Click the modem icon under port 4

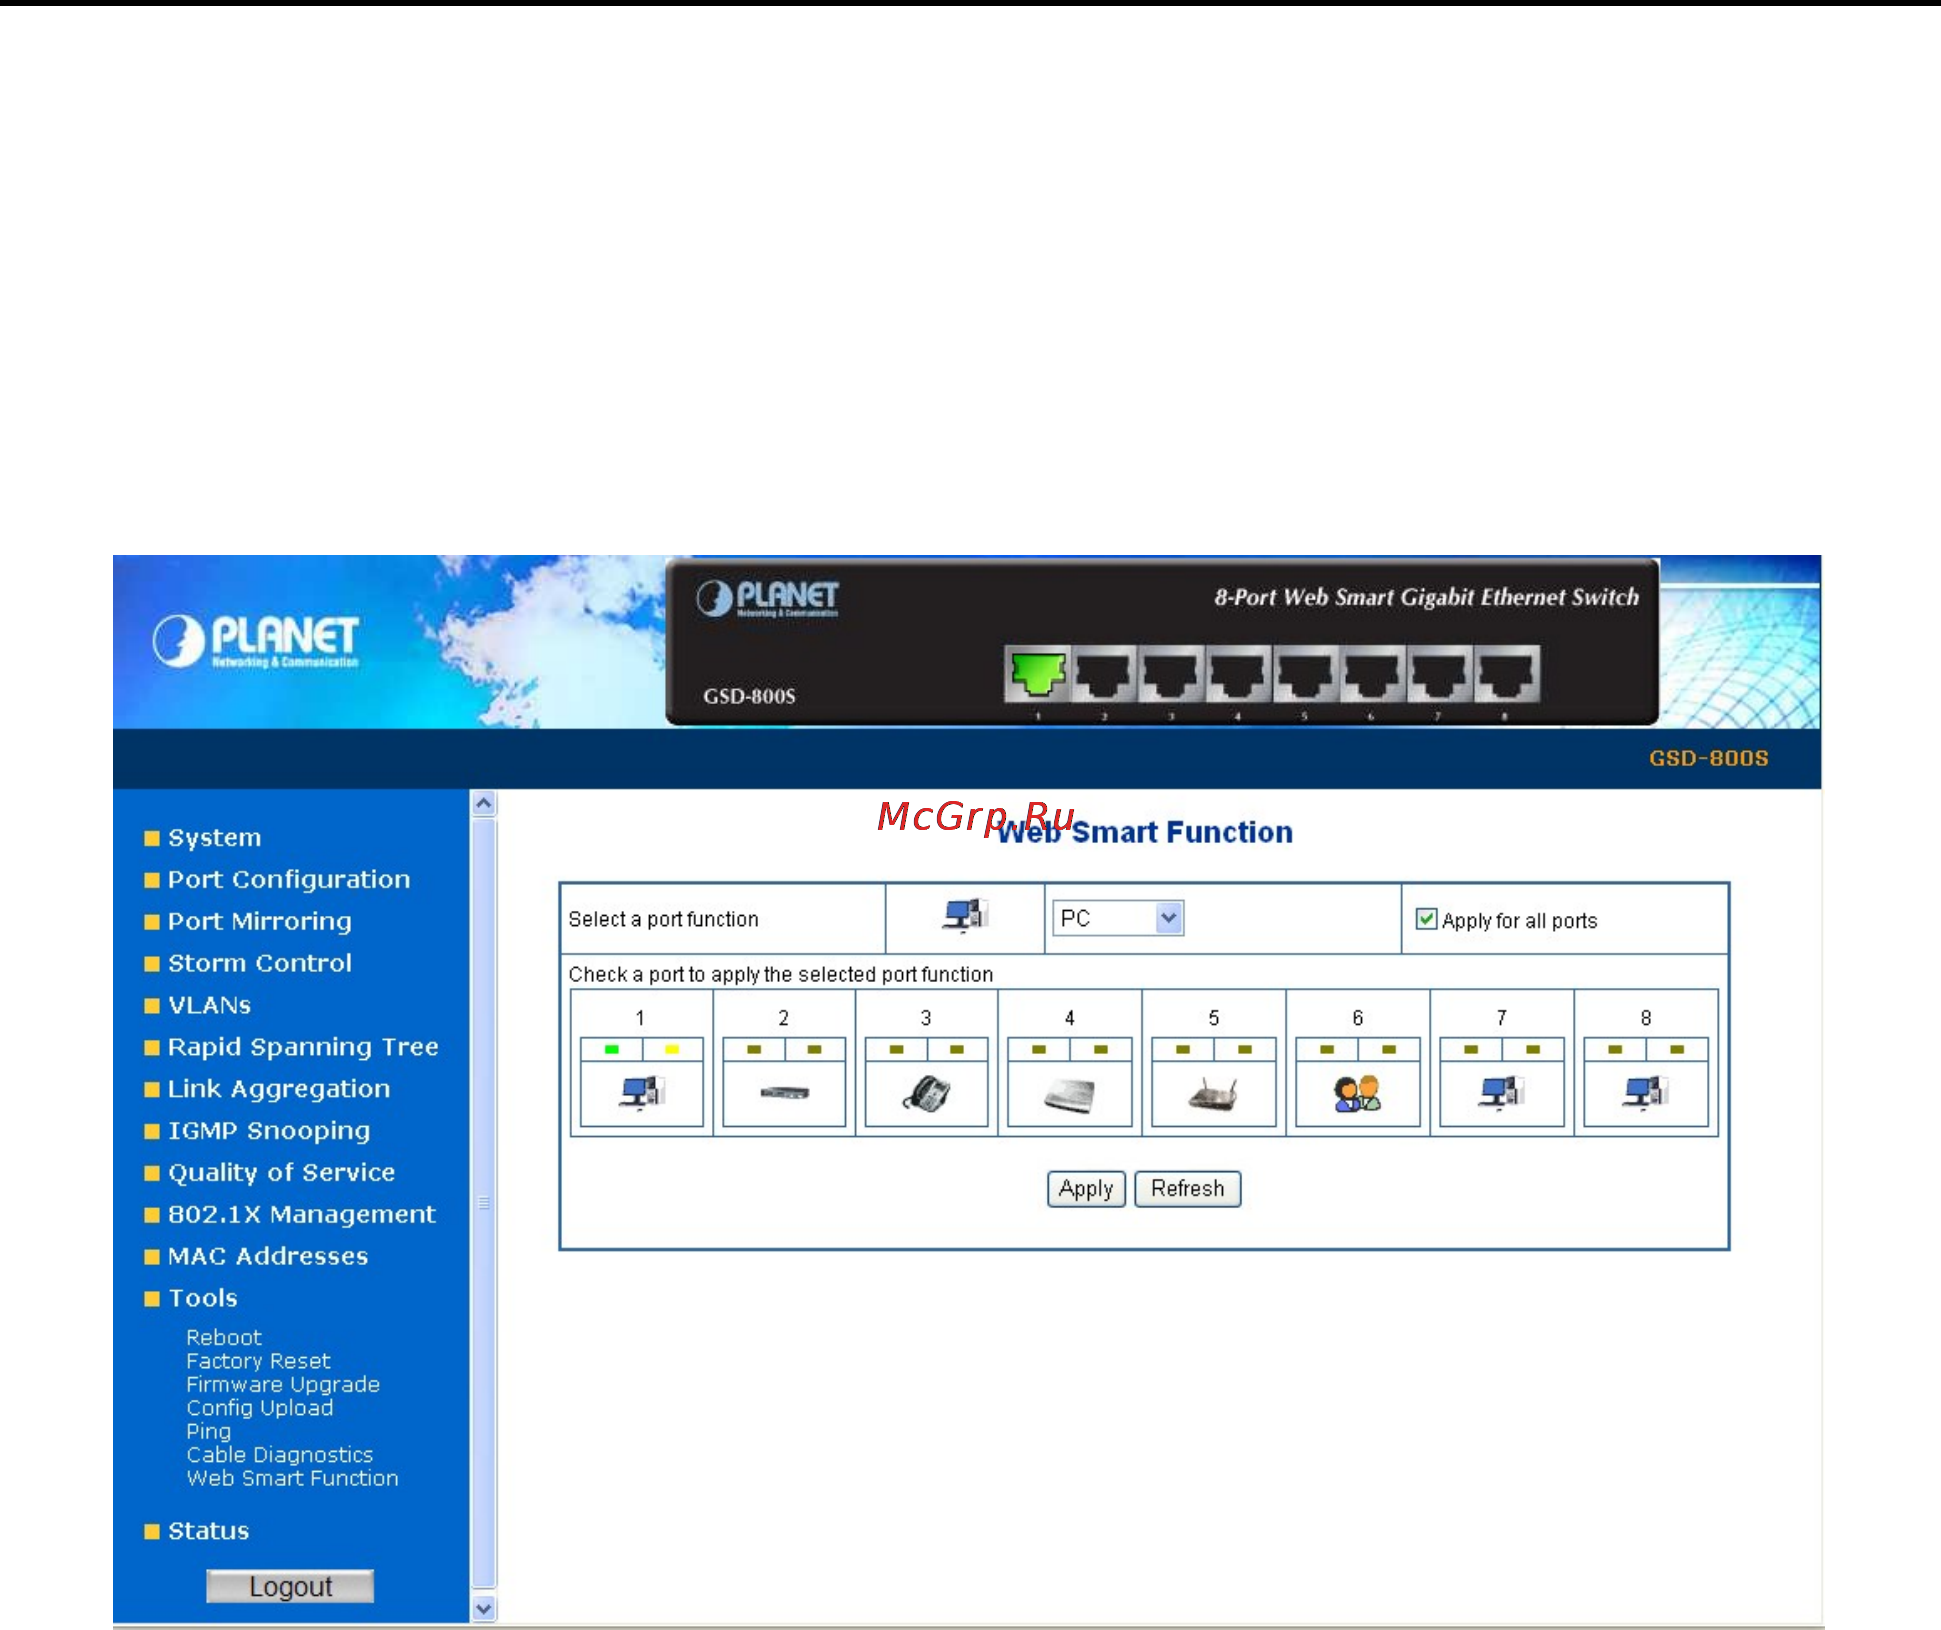pyautogui.click(x=1070, y=1095)
